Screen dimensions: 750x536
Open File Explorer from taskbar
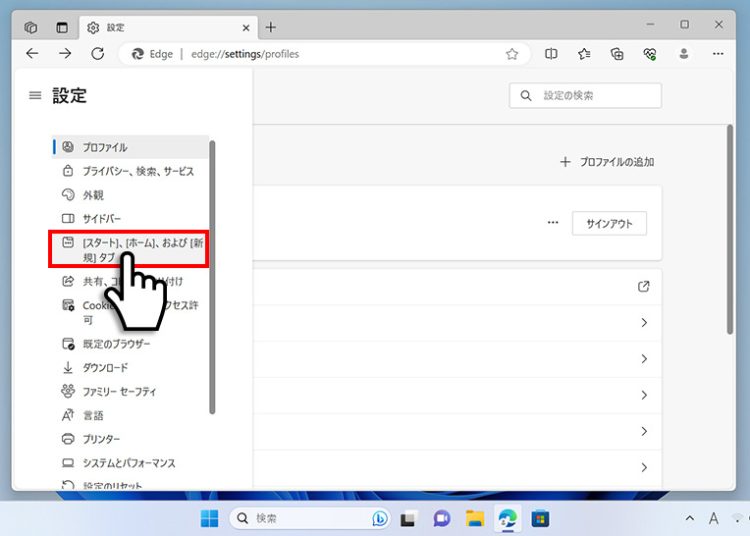coord(474,518)
